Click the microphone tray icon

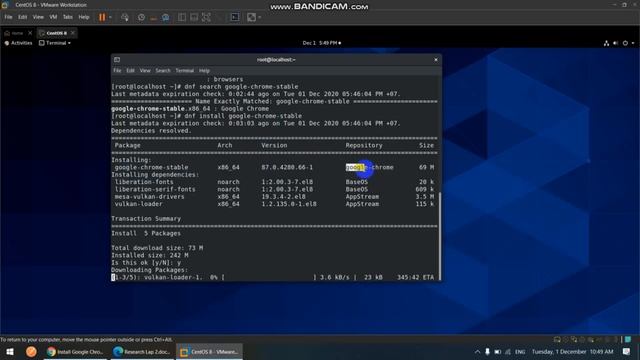coord(487,351)
